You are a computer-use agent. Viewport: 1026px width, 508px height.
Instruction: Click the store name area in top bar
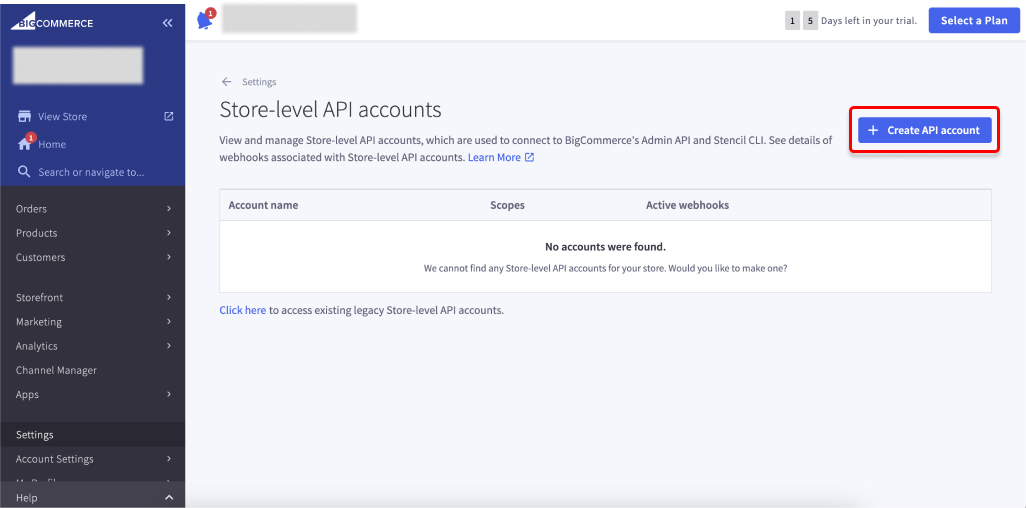click(289, 18)
